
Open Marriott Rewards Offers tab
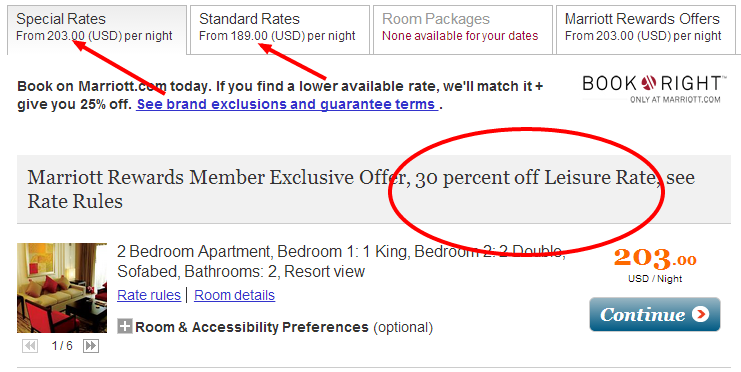(646, 30)
